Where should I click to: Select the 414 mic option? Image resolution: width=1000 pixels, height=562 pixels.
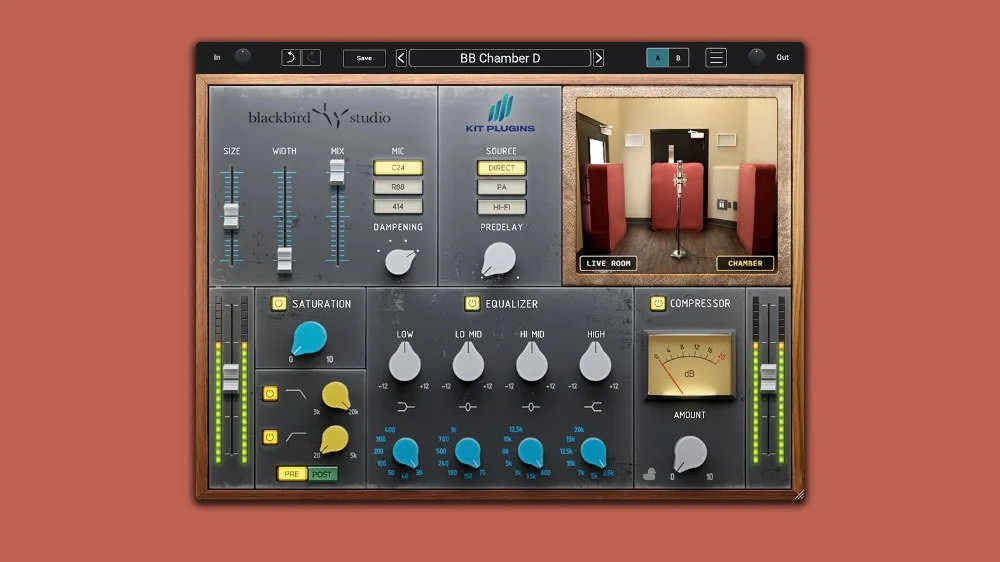coord(398,207)
